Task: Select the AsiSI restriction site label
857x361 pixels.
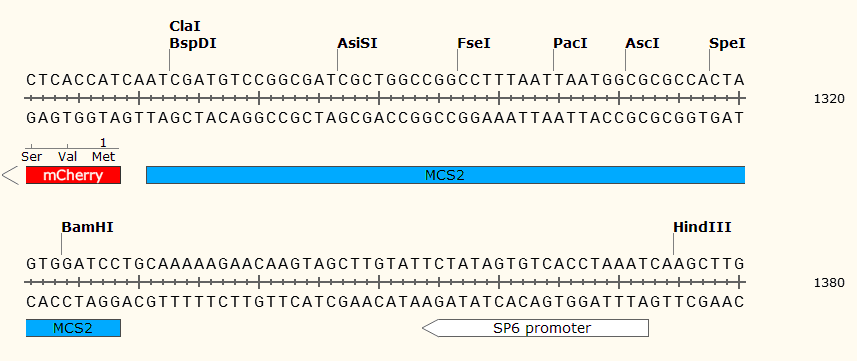Action: tap(357, 43)
